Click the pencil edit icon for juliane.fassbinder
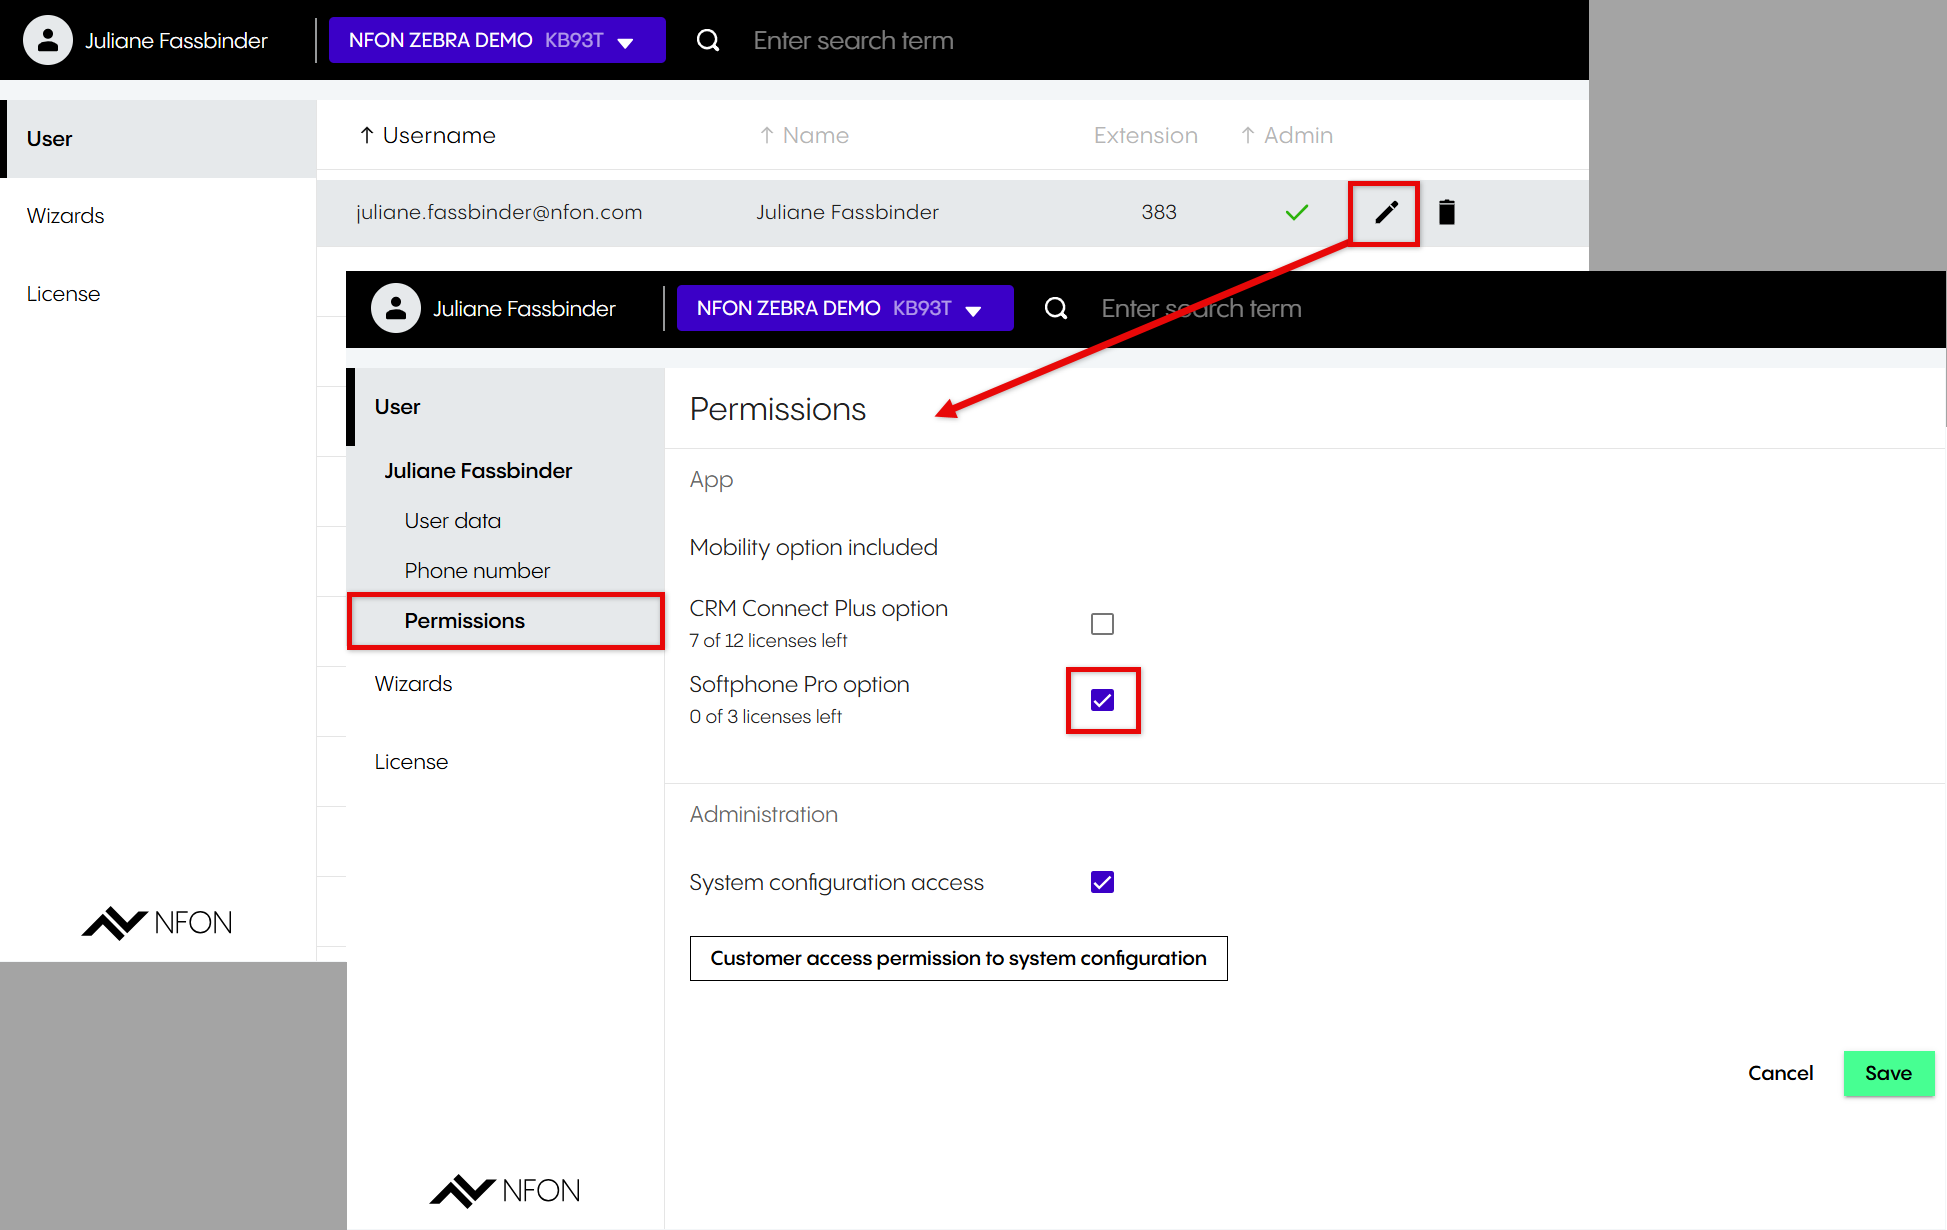The width and height of the screenshot is (1947, 1230). 1385,212
